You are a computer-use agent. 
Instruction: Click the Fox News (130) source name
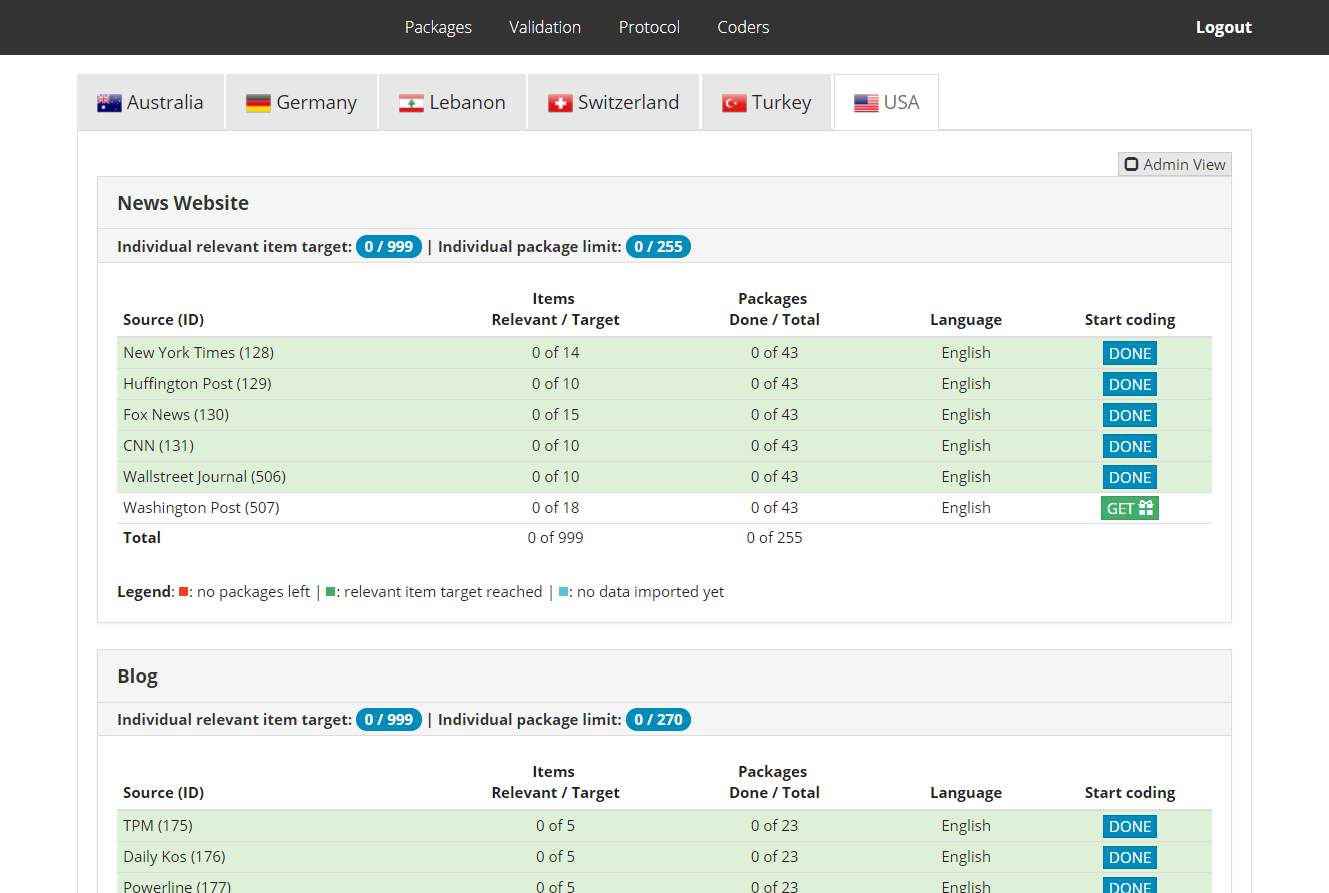pyautogui.click(x=176, y=414)
